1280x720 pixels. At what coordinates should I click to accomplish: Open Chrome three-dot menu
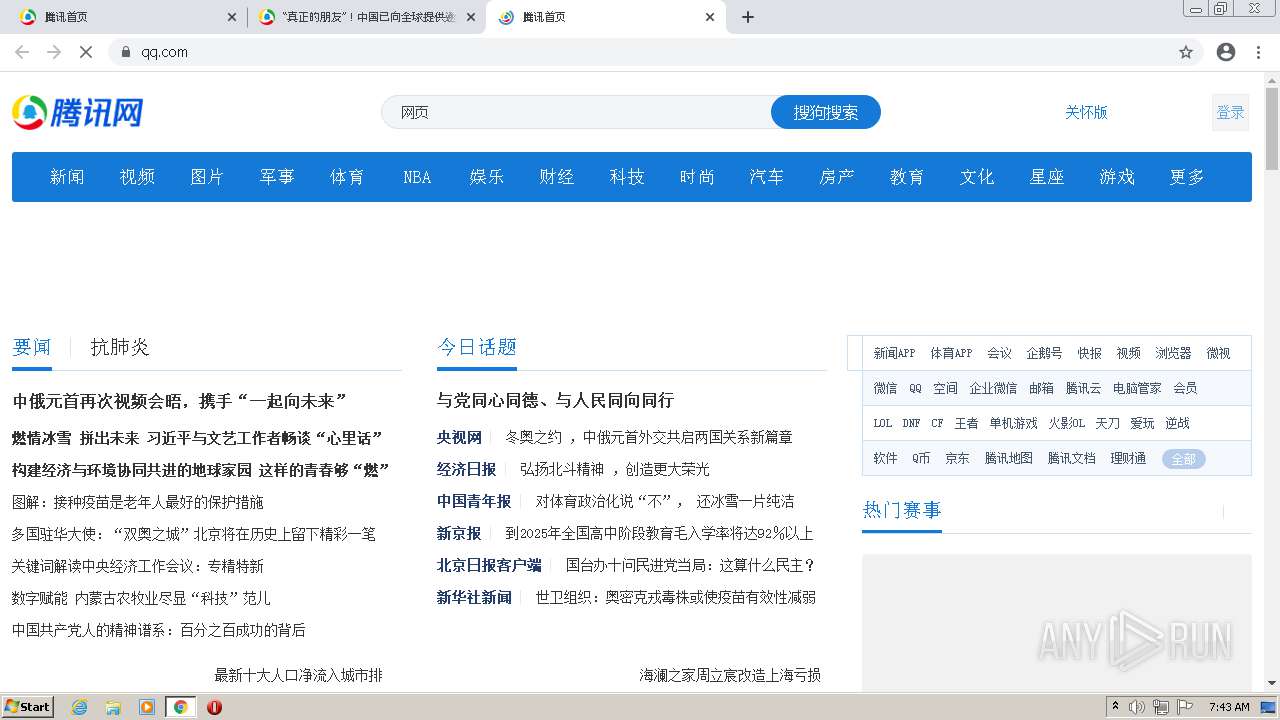[x=1259, y=52]
